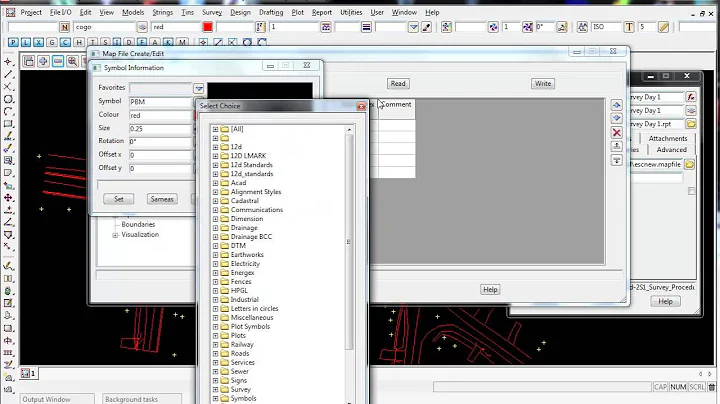Toggle the G snap button
Viewport: 720px width, 404px height.
(x=51, y=43)
